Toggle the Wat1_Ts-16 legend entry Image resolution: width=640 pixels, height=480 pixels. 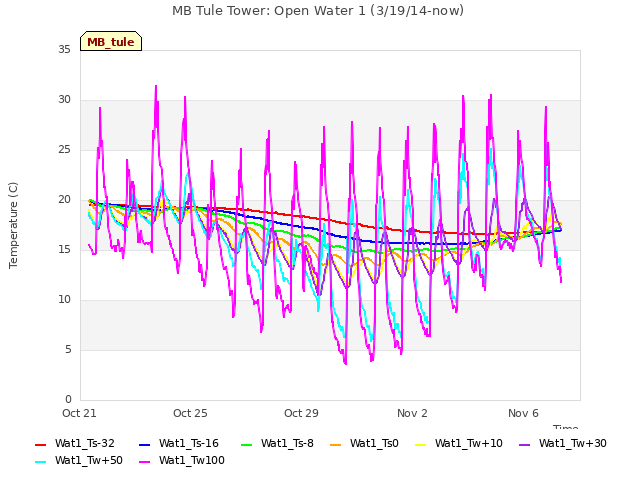(179, 444)
